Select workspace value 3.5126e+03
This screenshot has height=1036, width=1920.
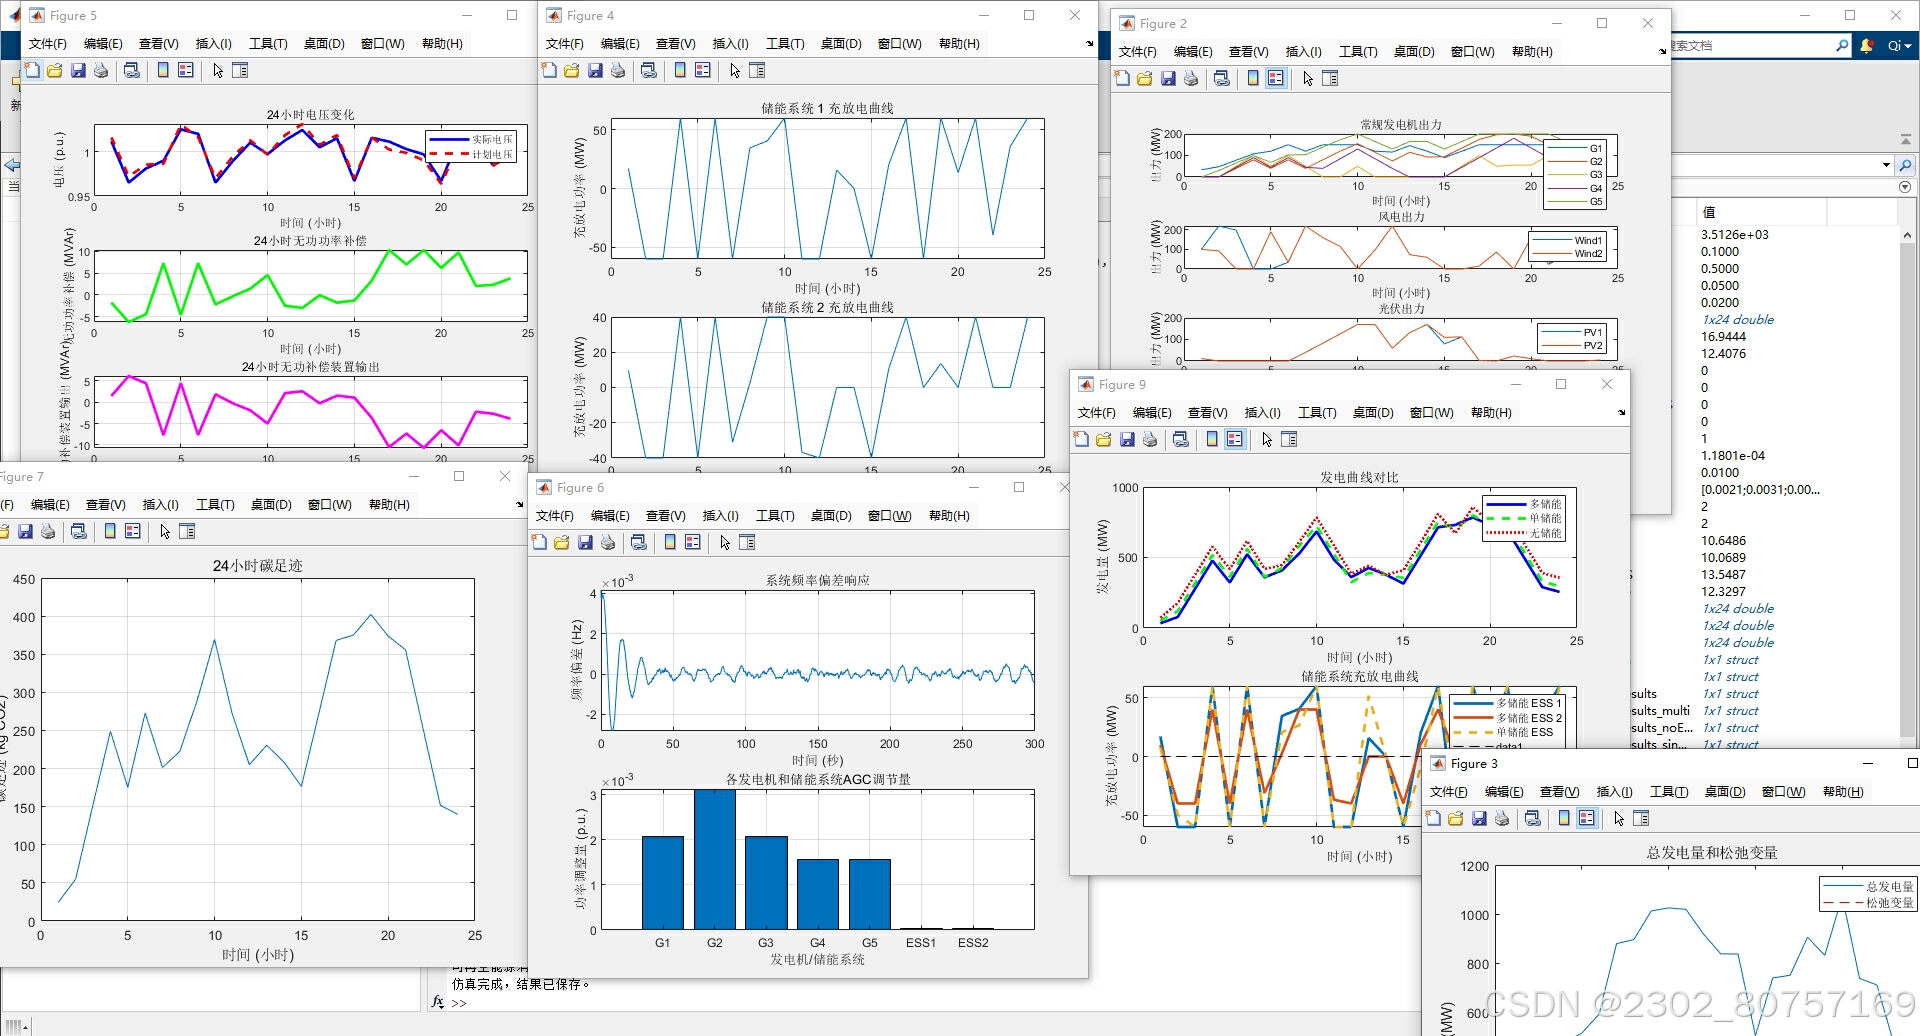point(1734,235)
